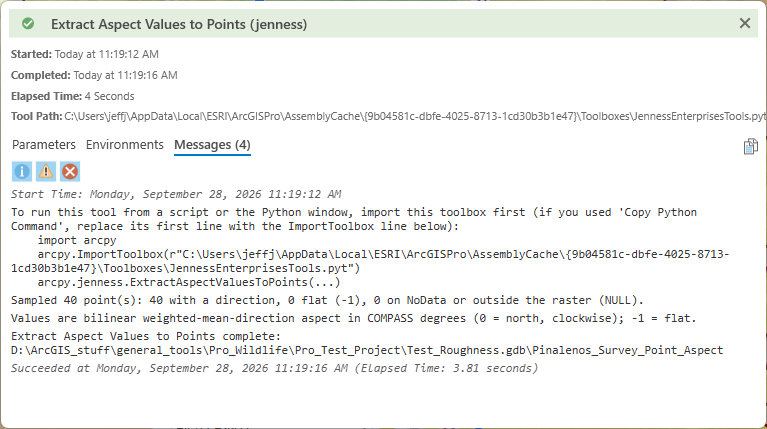Switch to the Environments tab
The image size is (767, 429).
pyautogui.click(x=125, y=145)
